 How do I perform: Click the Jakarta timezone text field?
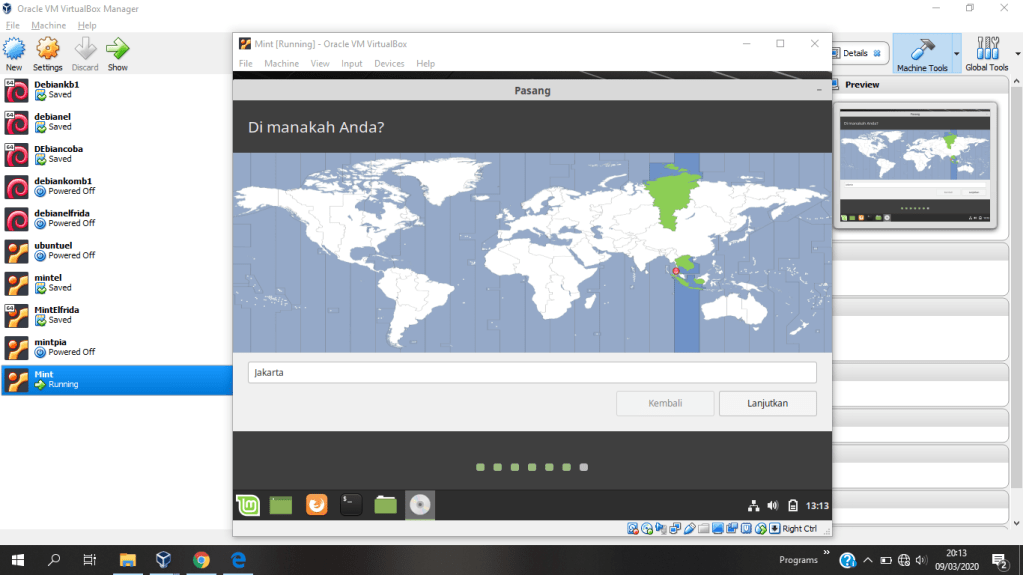(x=532, y=373)
